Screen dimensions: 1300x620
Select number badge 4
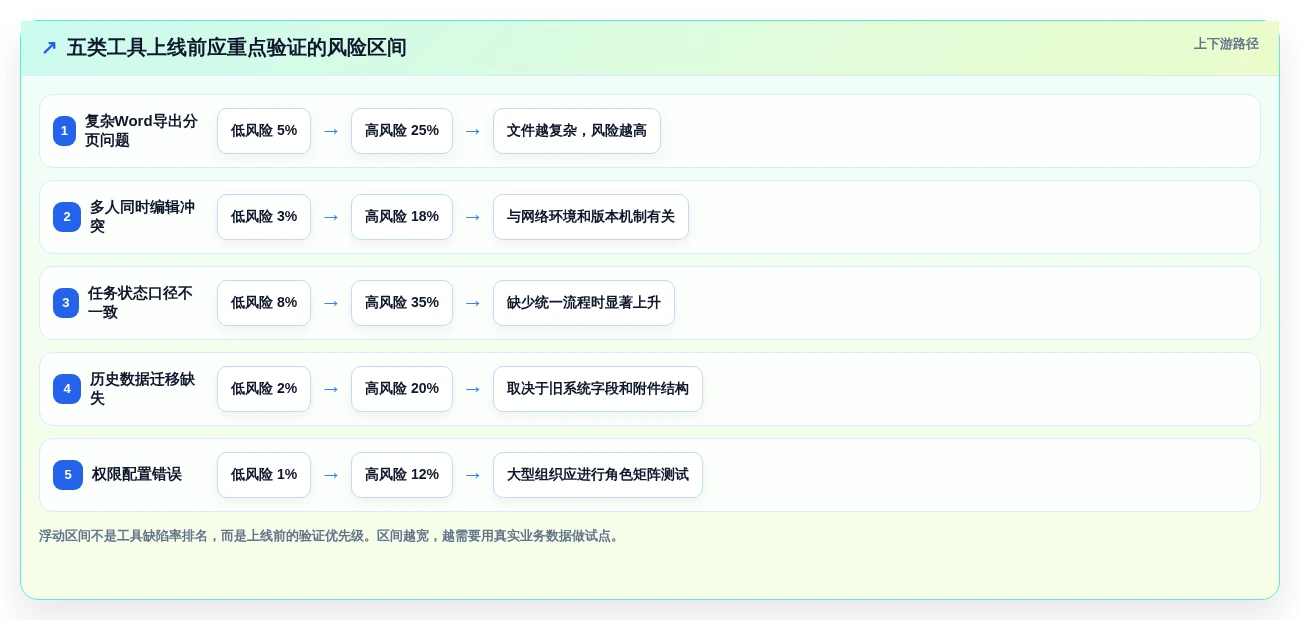67,389
